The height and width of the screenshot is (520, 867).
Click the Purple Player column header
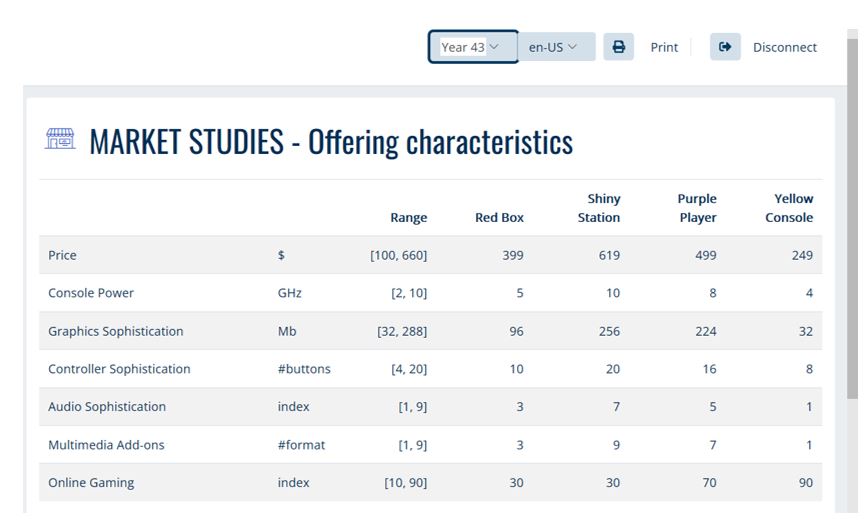(x=696, y=208)
